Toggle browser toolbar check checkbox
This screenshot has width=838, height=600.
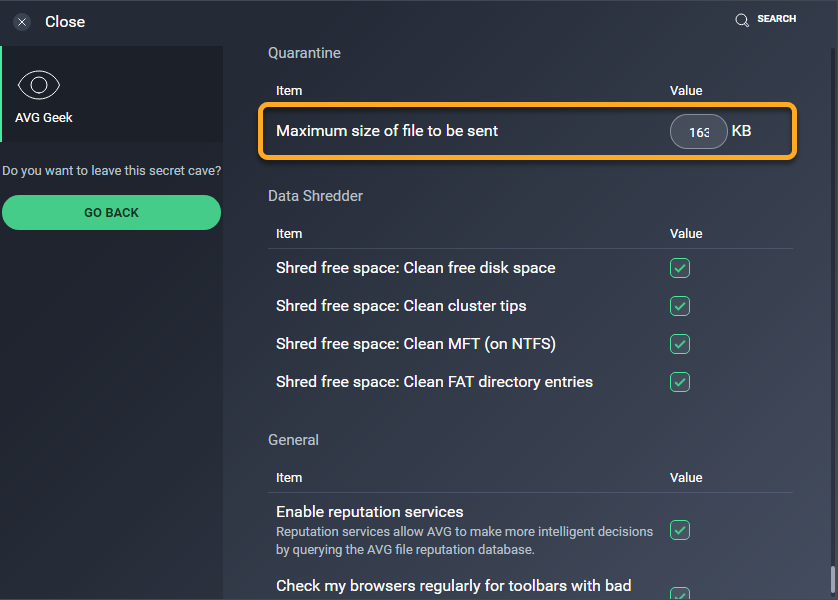(680, 594)
